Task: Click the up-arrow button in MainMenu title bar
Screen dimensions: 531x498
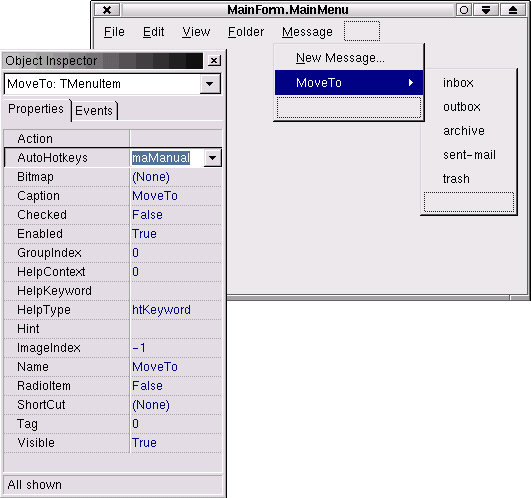Action: point(513,10)
